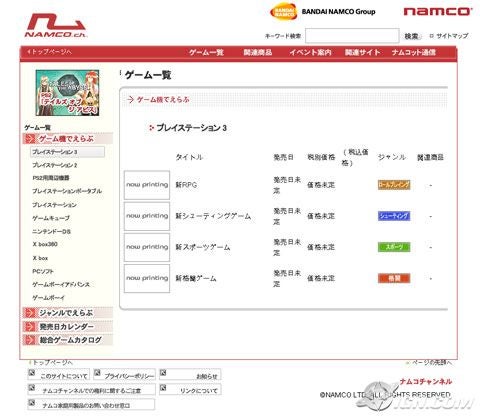480x417 pixels.
Task: Open the サイトマップ link
Action: pos(449,36)
